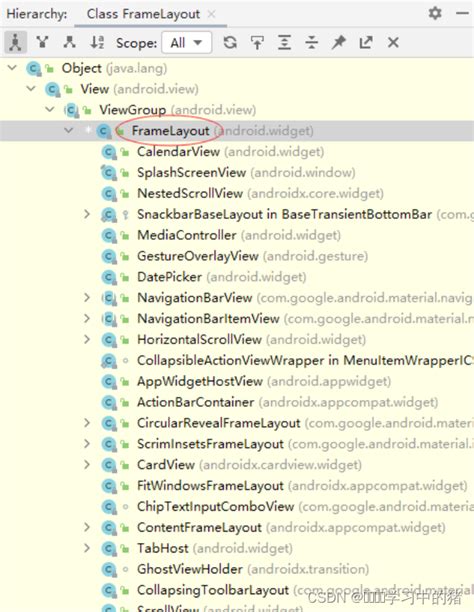Click the Collapse All icon
Screen dimensions: 474x612
(311, 42)
